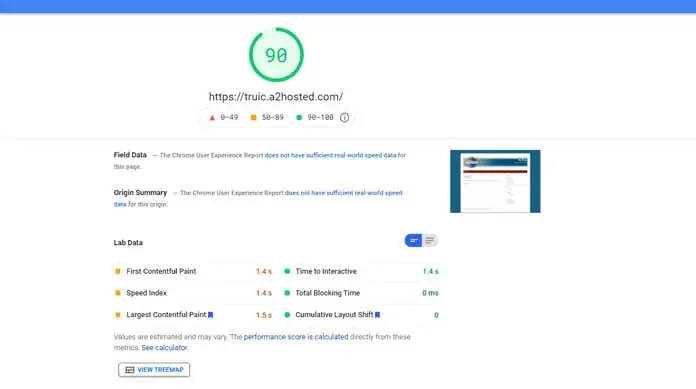Click the Origin Summary heading
Image resolution: width=696 pixels, height=389 pixels.
140,193
